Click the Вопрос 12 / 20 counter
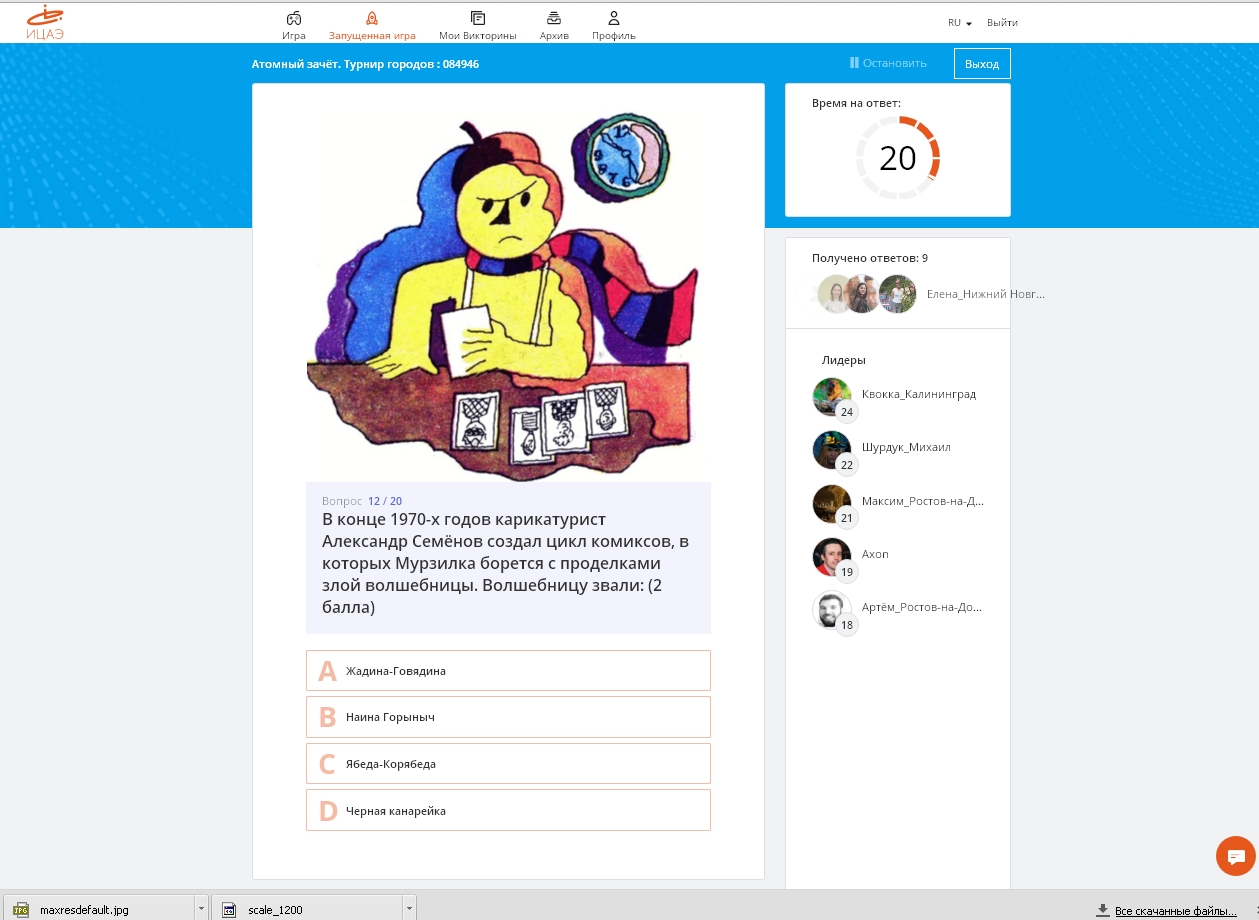The height and width of the screenshot is (920, 1259). 362,501
